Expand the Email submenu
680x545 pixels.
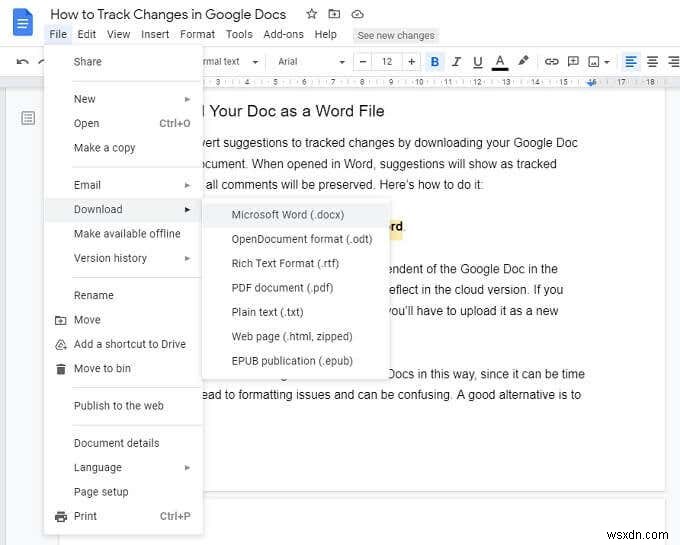[x=123, y=185]
